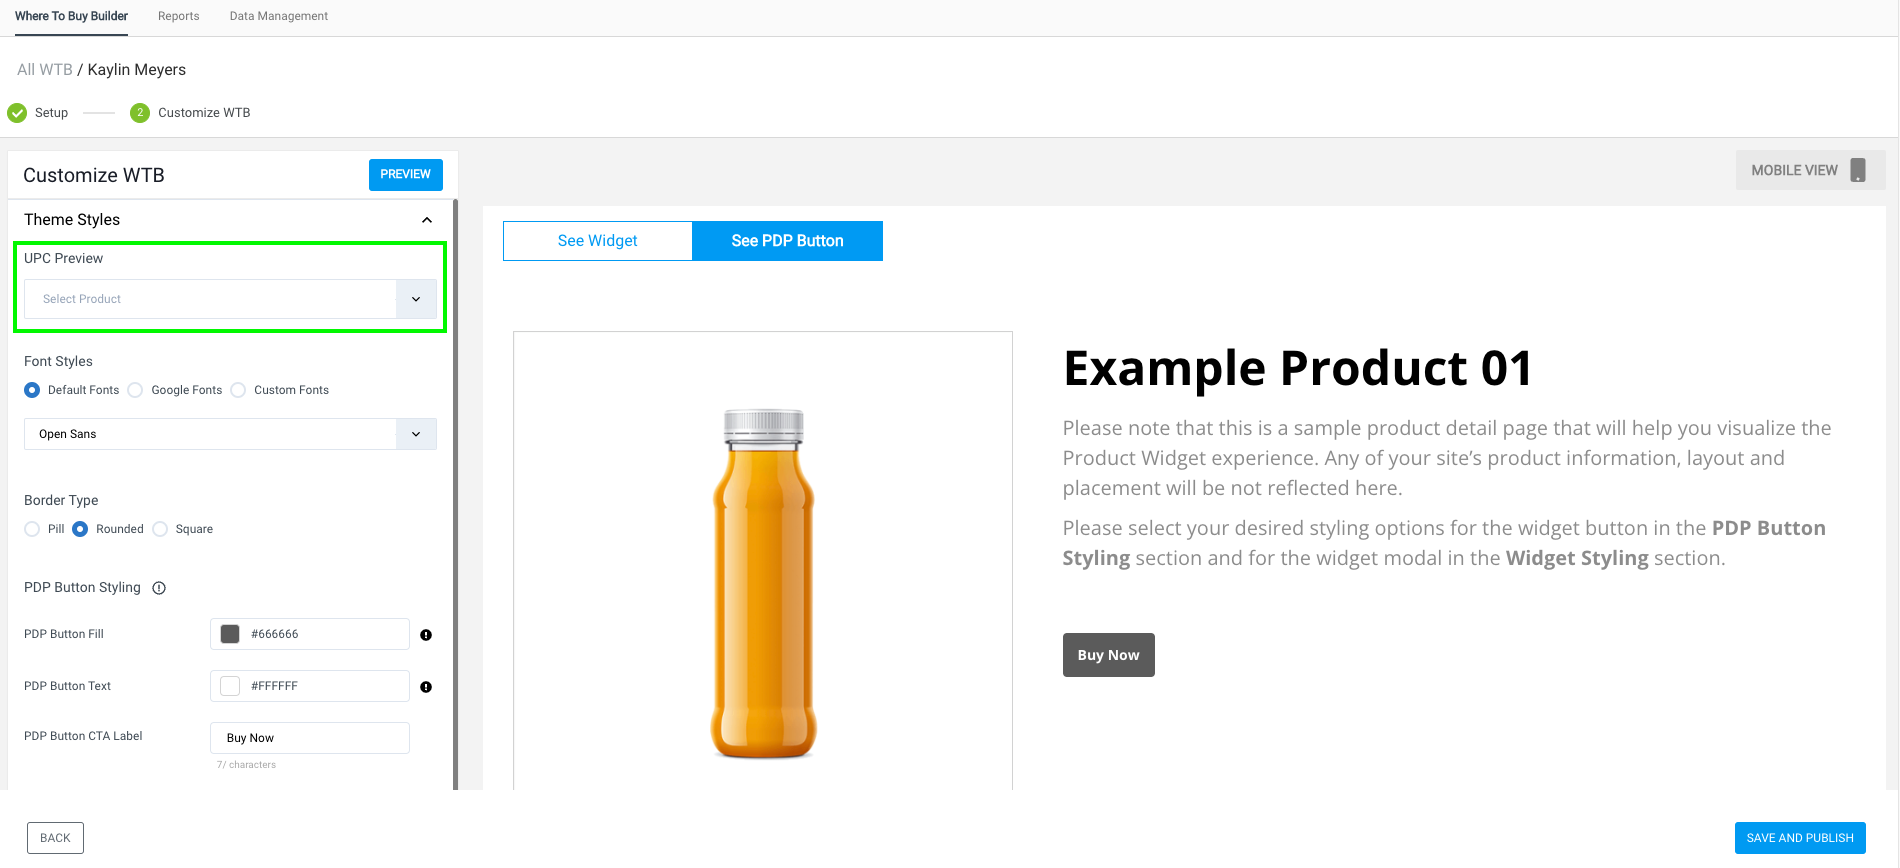Click the blue Preview button

coord(405,174)
